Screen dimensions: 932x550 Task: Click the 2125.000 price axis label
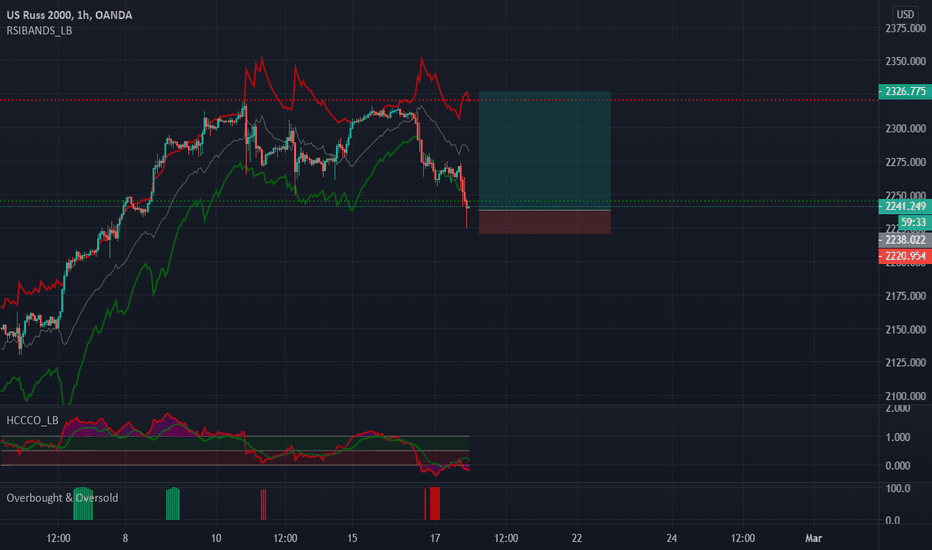[x=905, y=363]
